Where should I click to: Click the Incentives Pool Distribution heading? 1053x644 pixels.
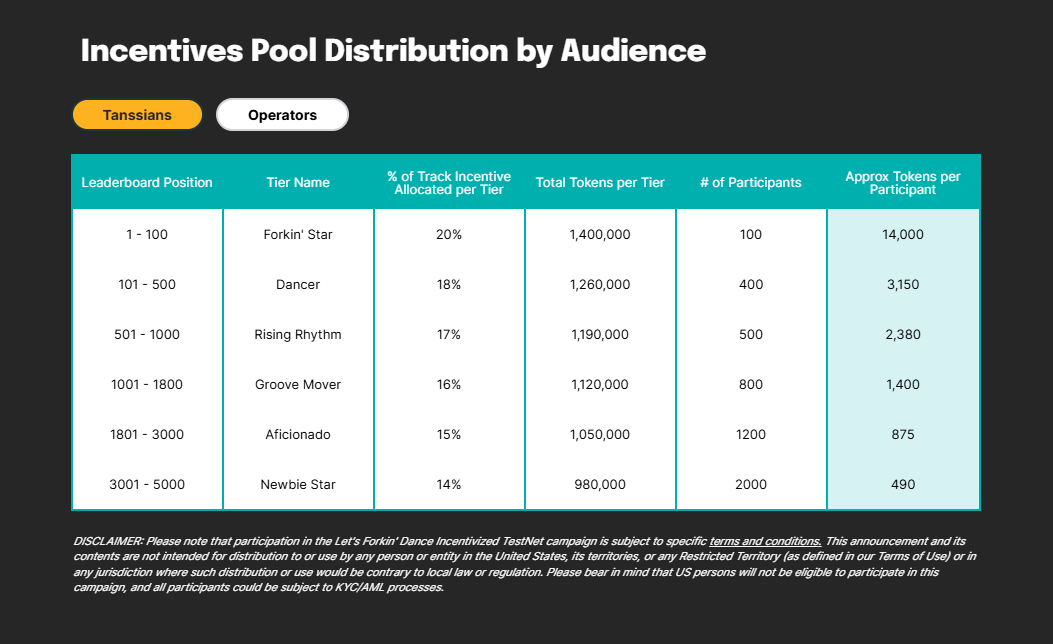pos(393,51)
